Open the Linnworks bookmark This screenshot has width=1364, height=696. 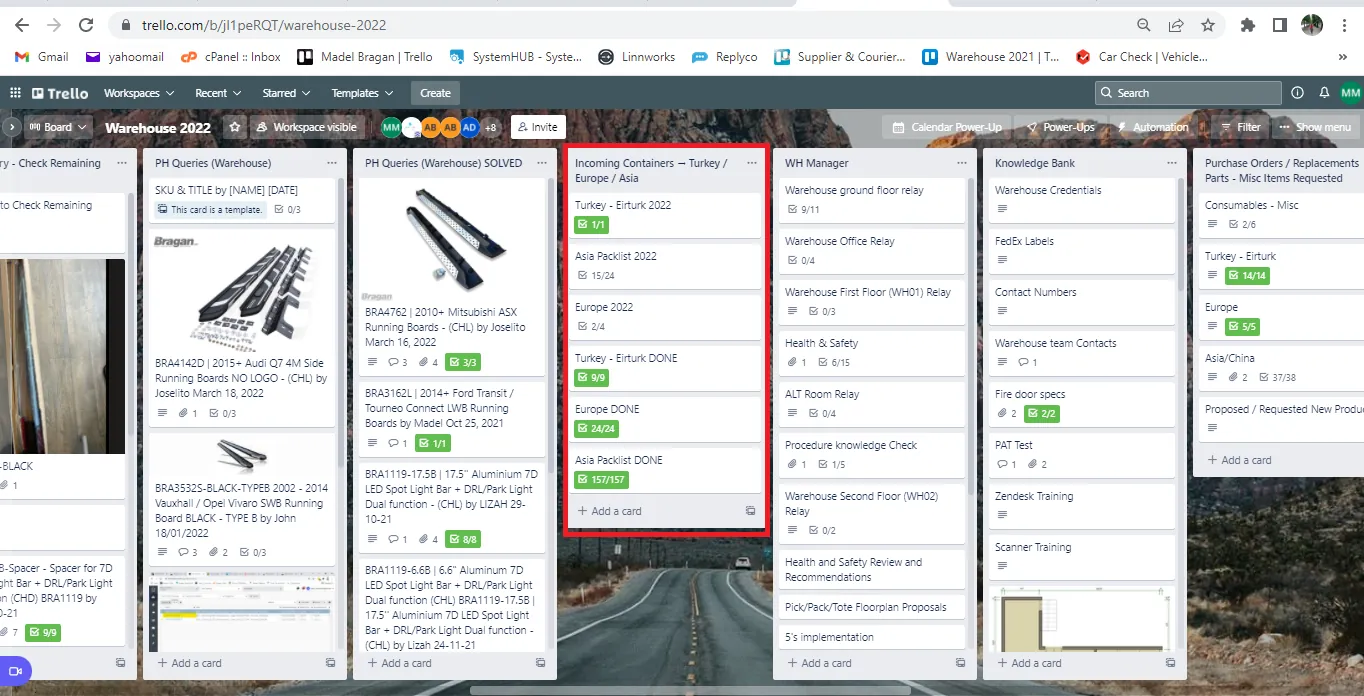(x=636, y=57)
